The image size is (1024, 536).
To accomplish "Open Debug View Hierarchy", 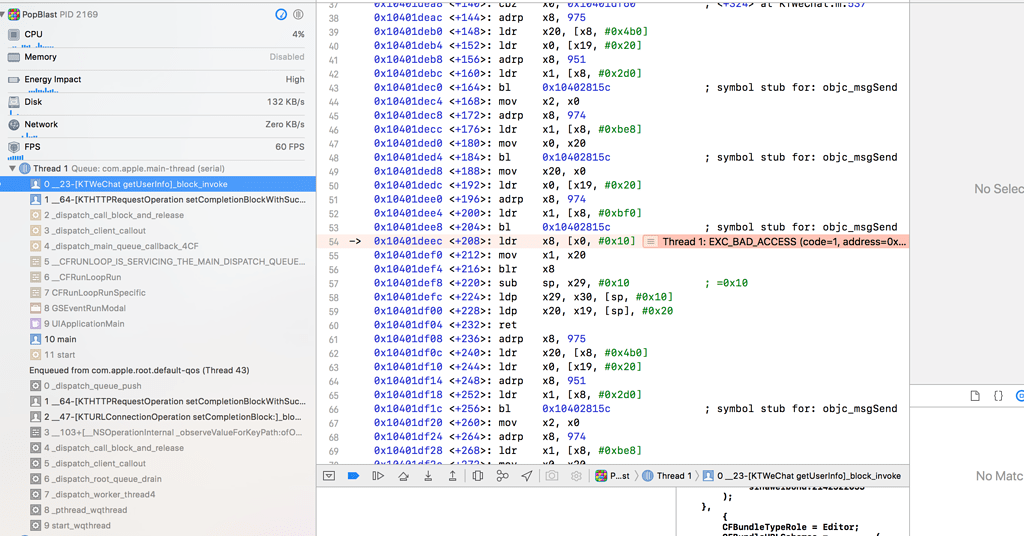I will (x=477, y=476).
